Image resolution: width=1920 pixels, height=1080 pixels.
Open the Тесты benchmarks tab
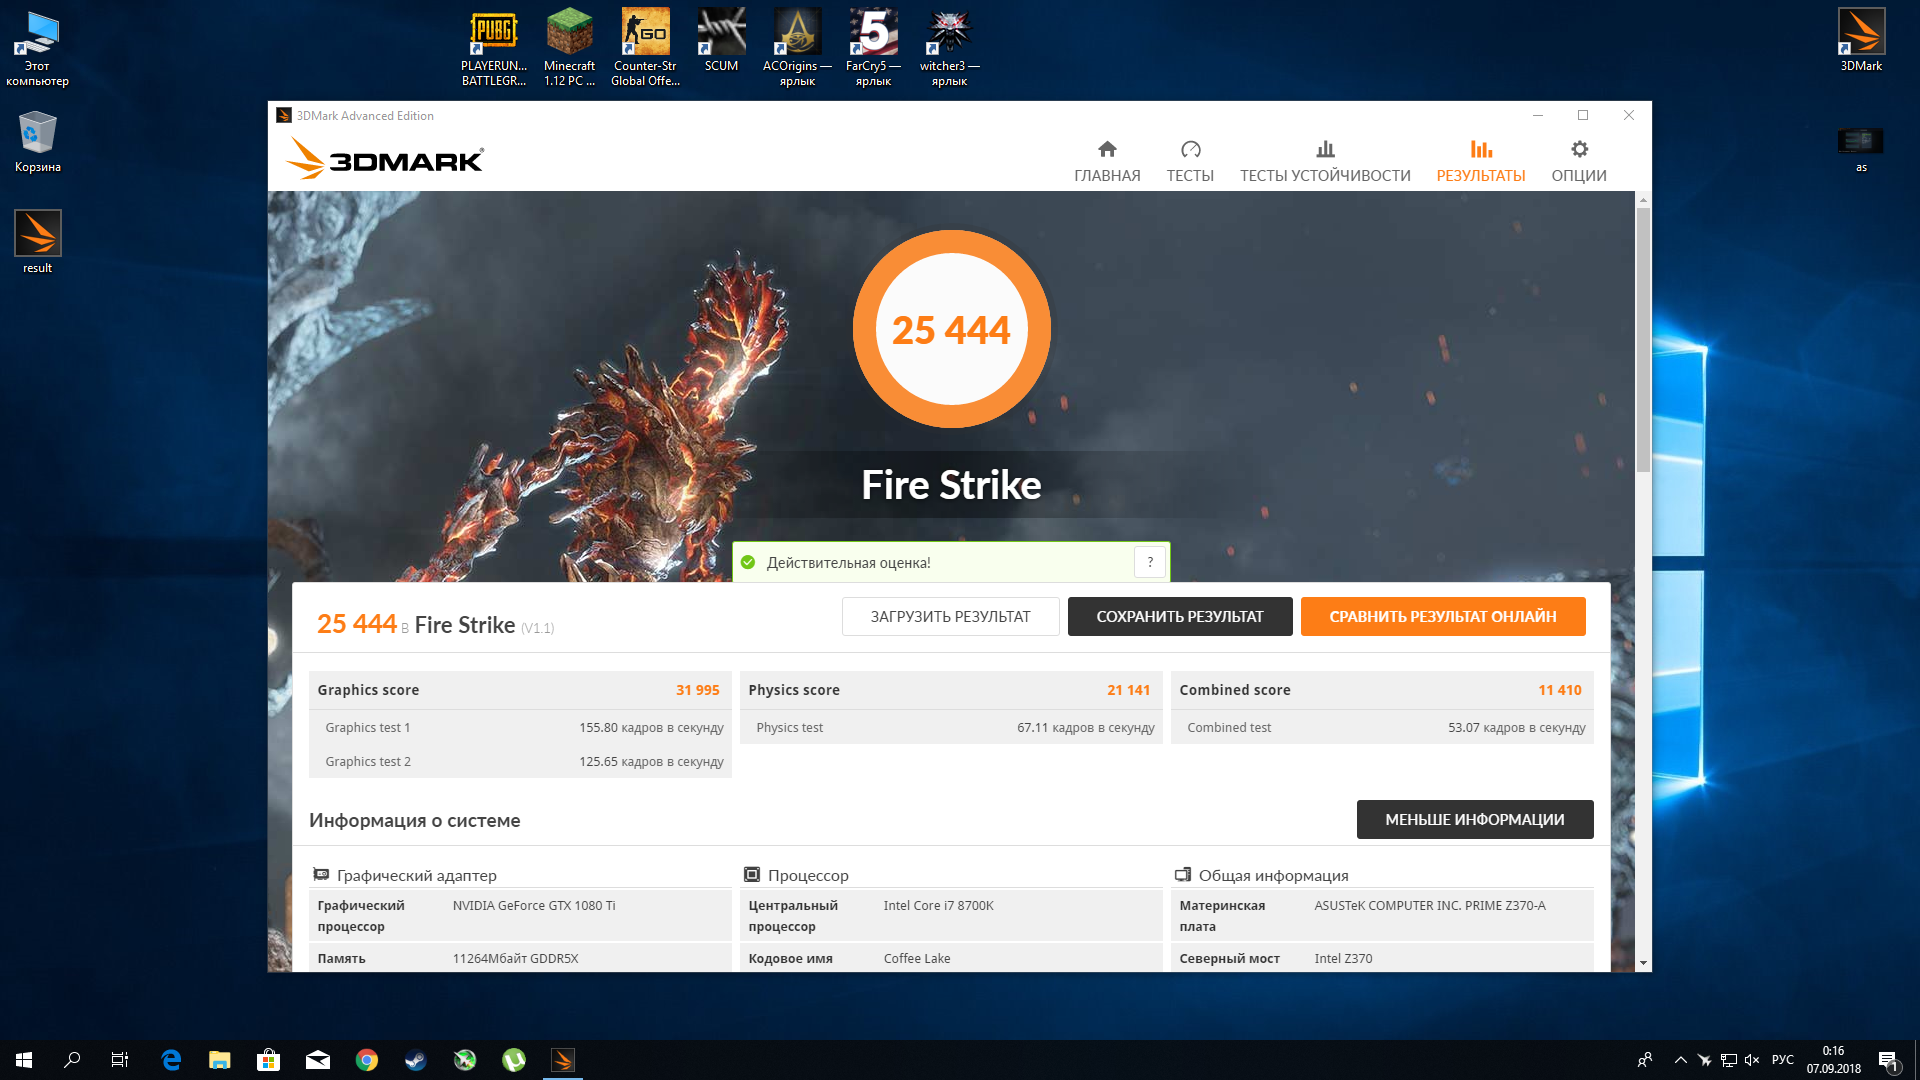[x=1190, y=161]
